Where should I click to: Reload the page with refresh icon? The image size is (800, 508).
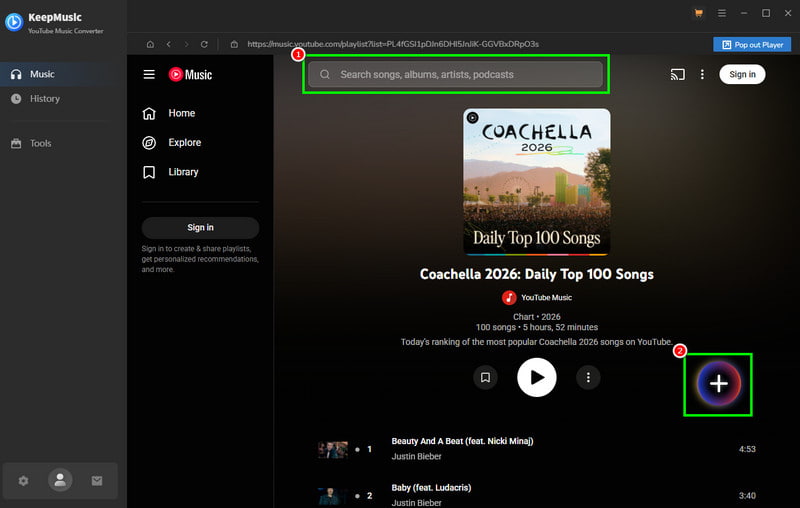click(x=204, y=44)
